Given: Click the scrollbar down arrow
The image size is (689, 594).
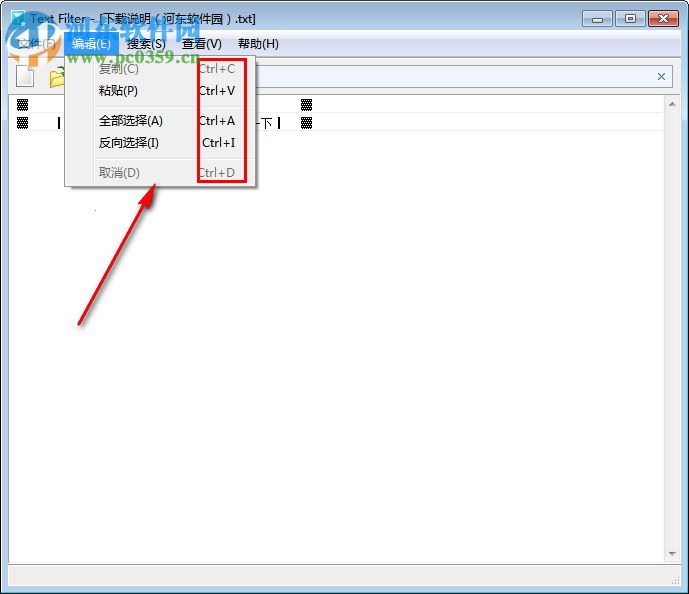Looking at the screenshot, I should (672, 554).
